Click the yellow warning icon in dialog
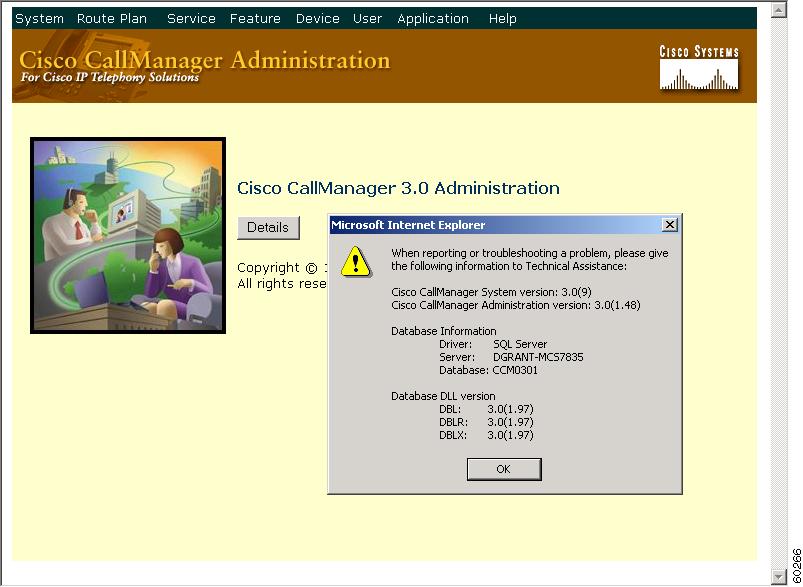 (x=355, y=262)
